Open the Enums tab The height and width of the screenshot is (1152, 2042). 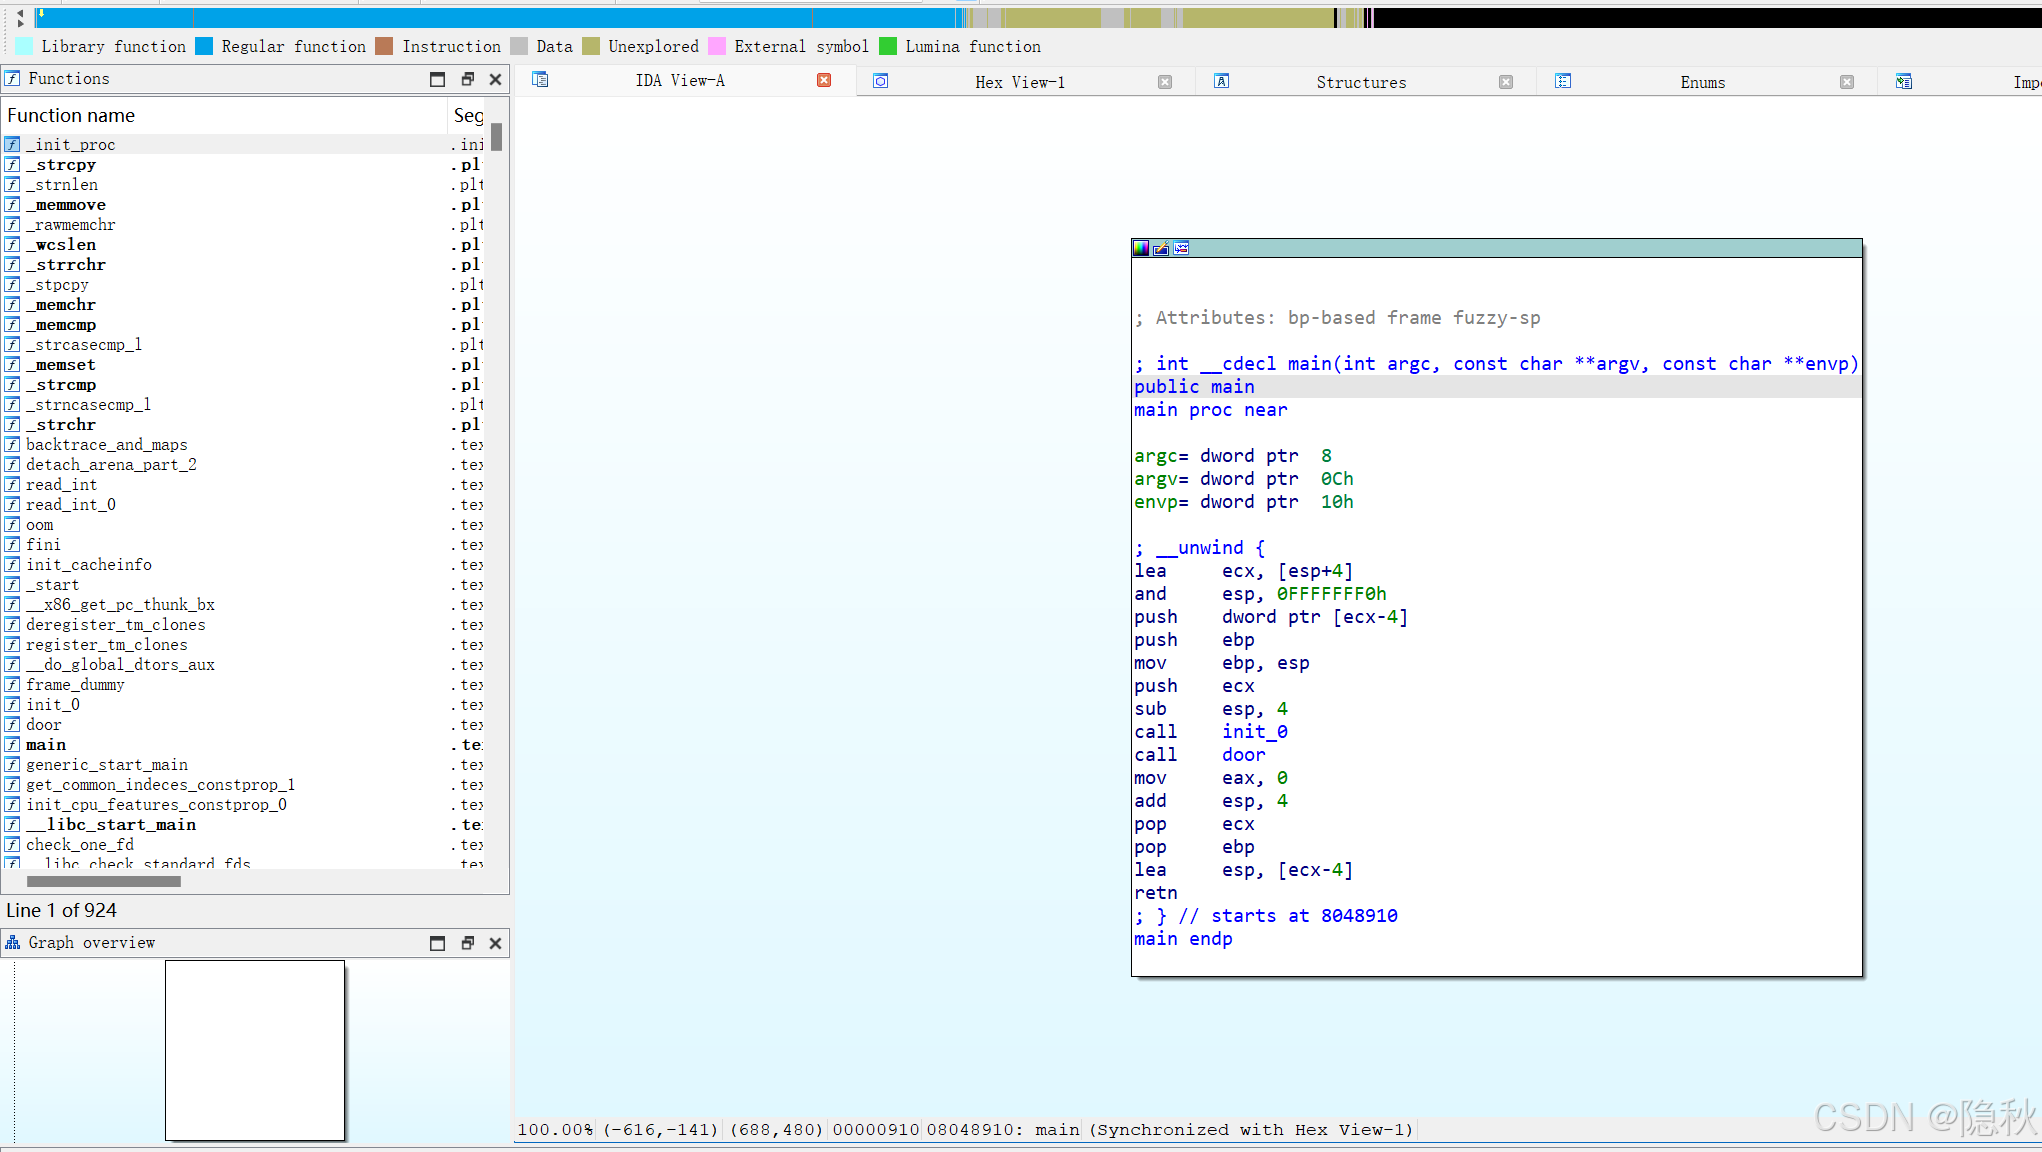[1702, 82]
